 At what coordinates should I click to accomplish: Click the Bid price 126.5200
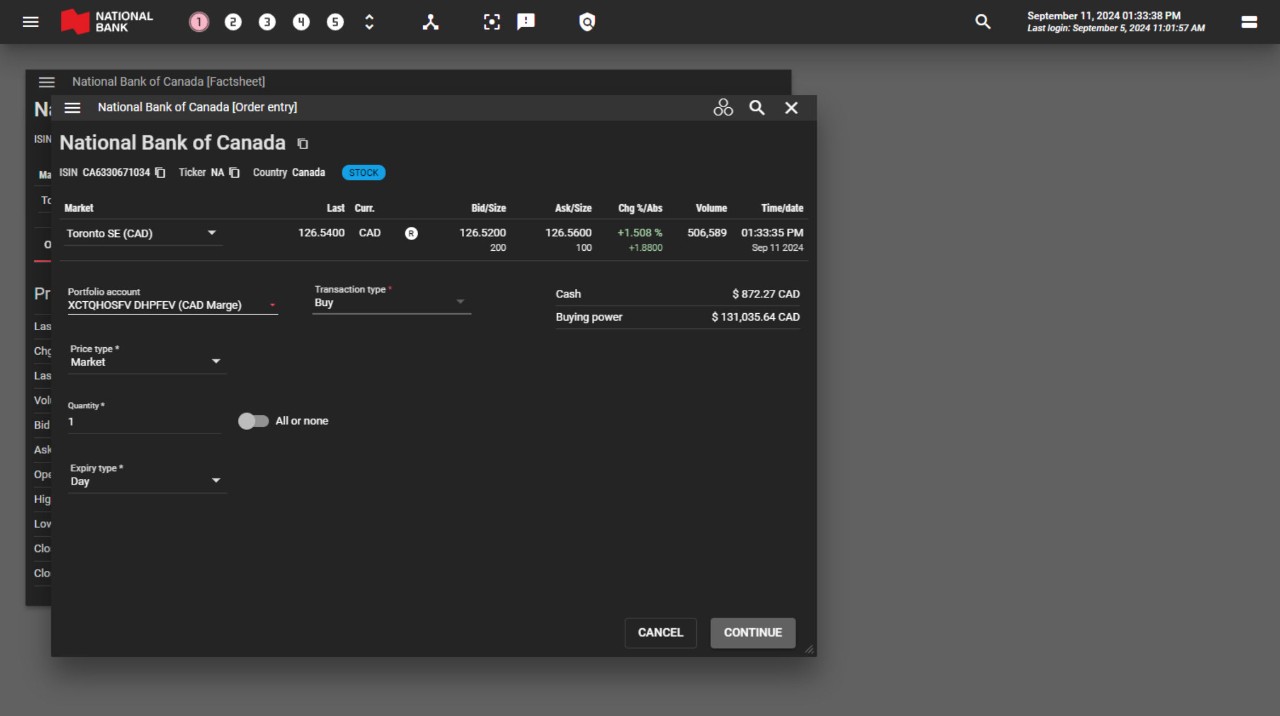point(483,233)
